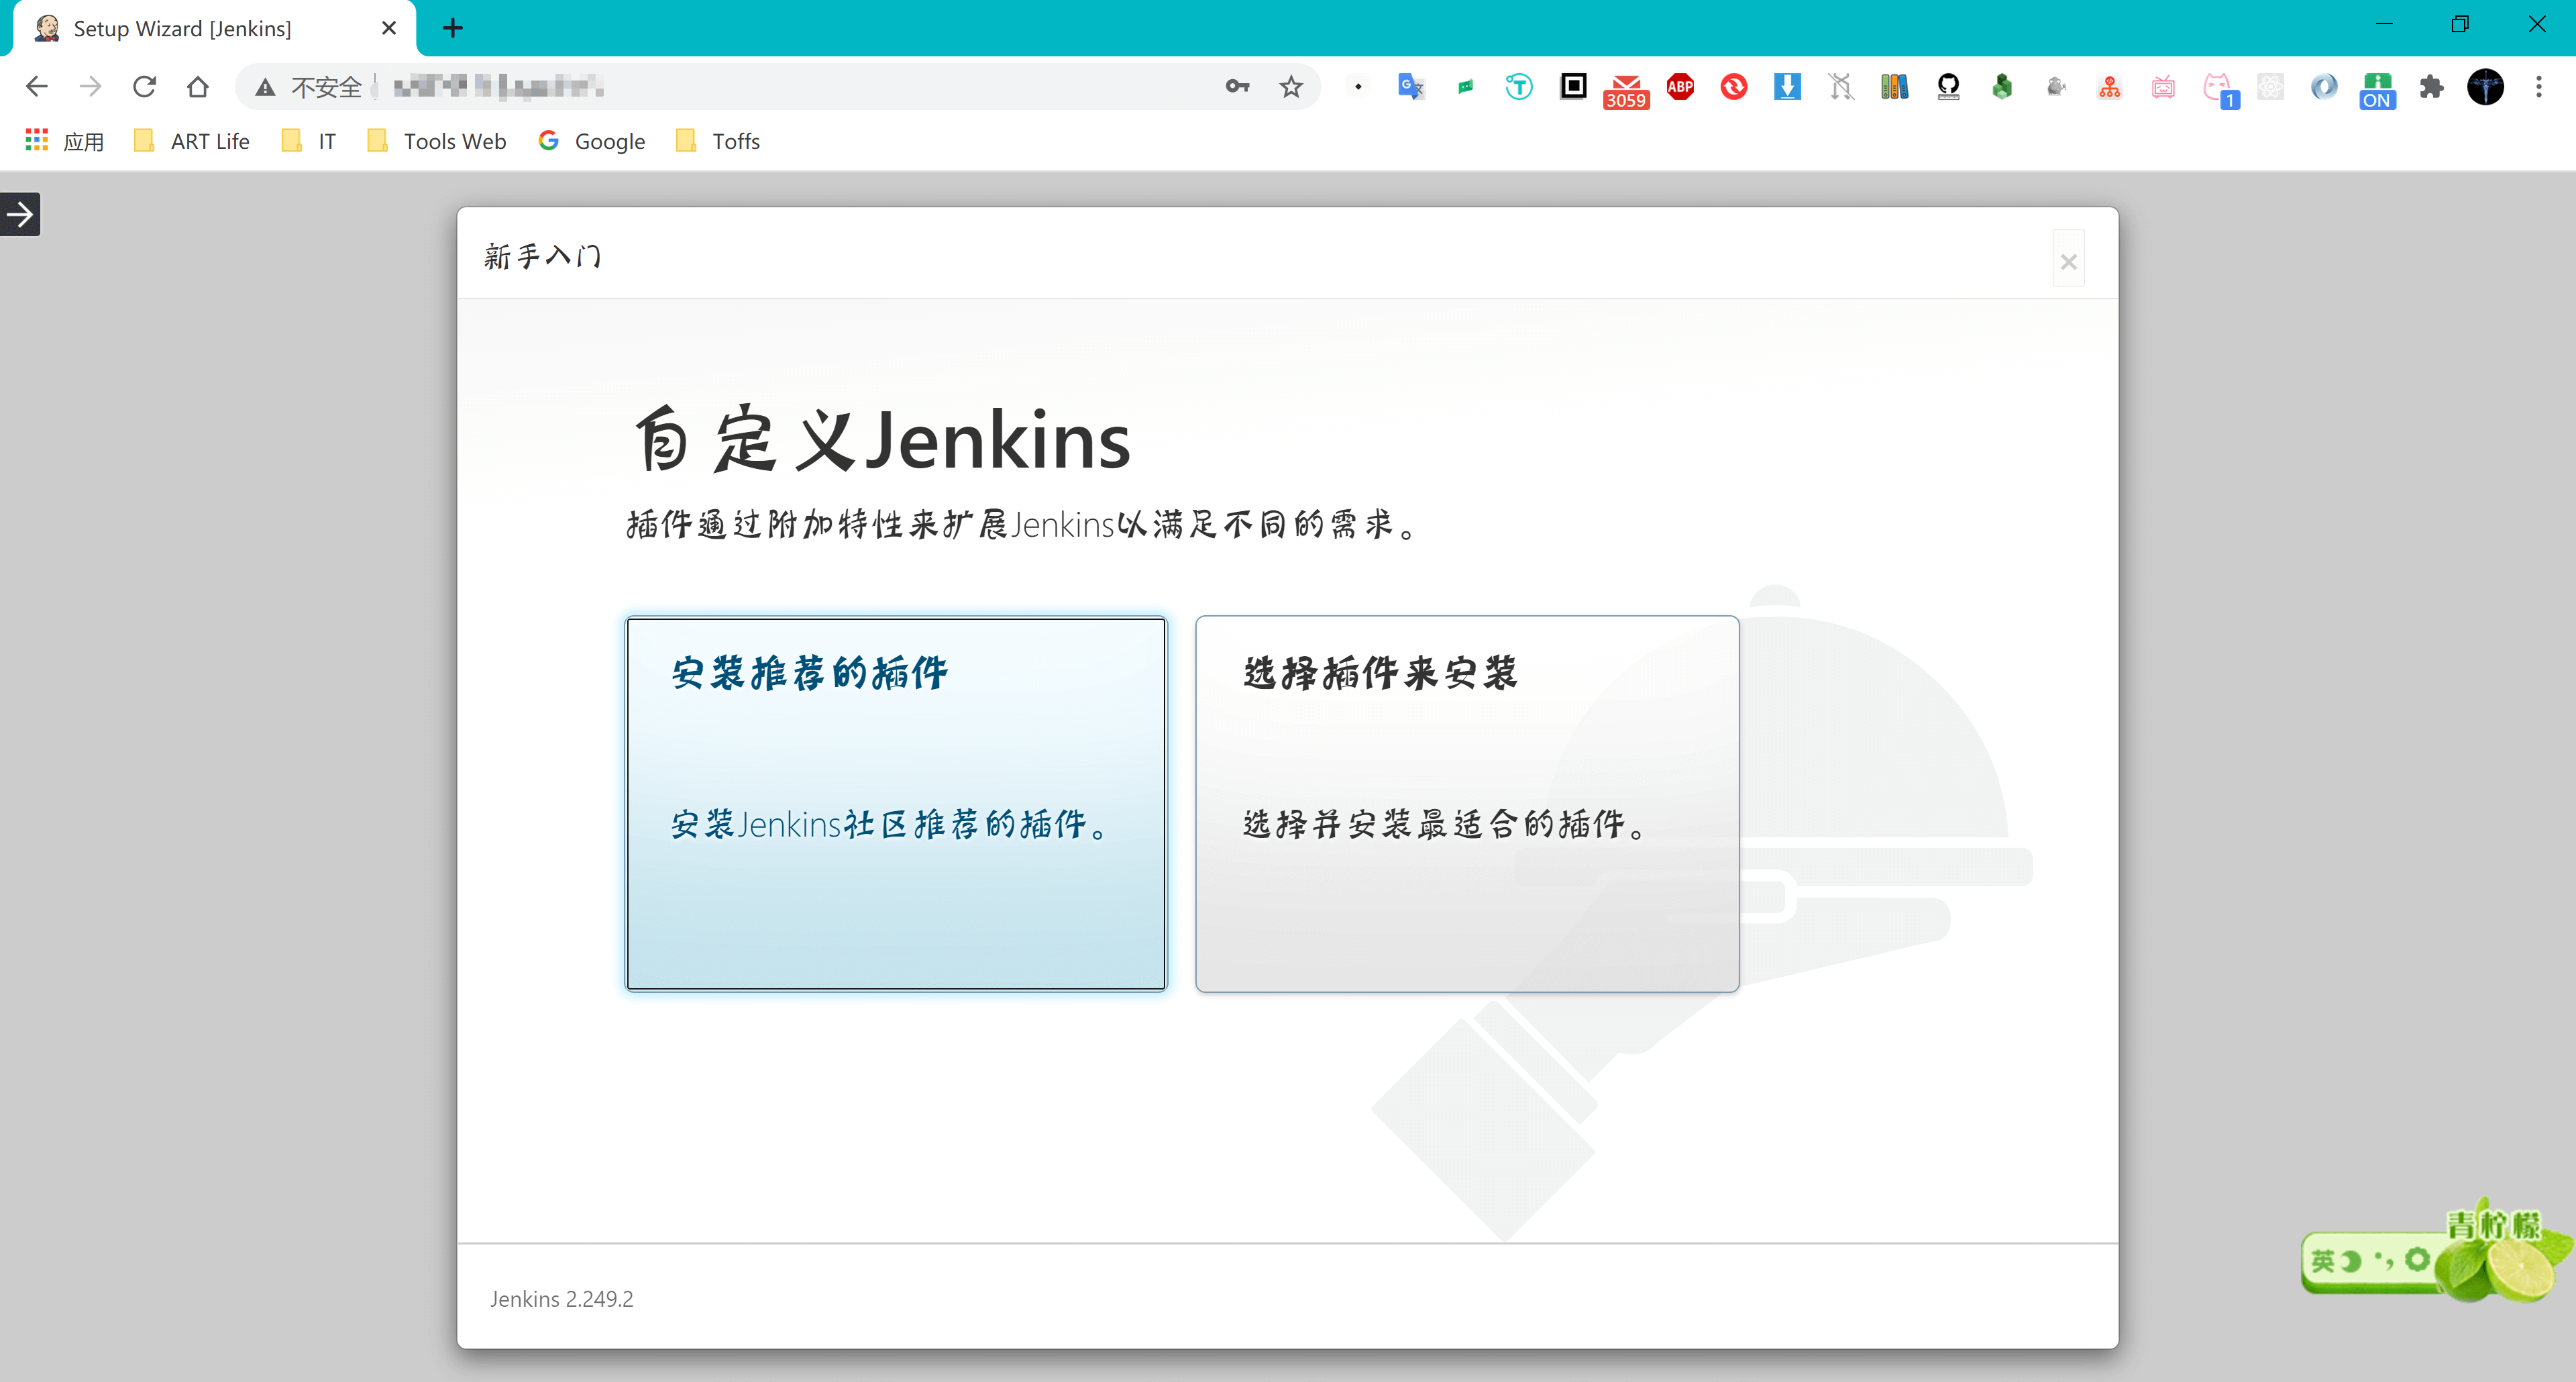This screenshot has width=2576, height=1382.
Task: Close the Jenkins setup wizard dialog
Action: pyautogui.click(x=2068, y=261)
